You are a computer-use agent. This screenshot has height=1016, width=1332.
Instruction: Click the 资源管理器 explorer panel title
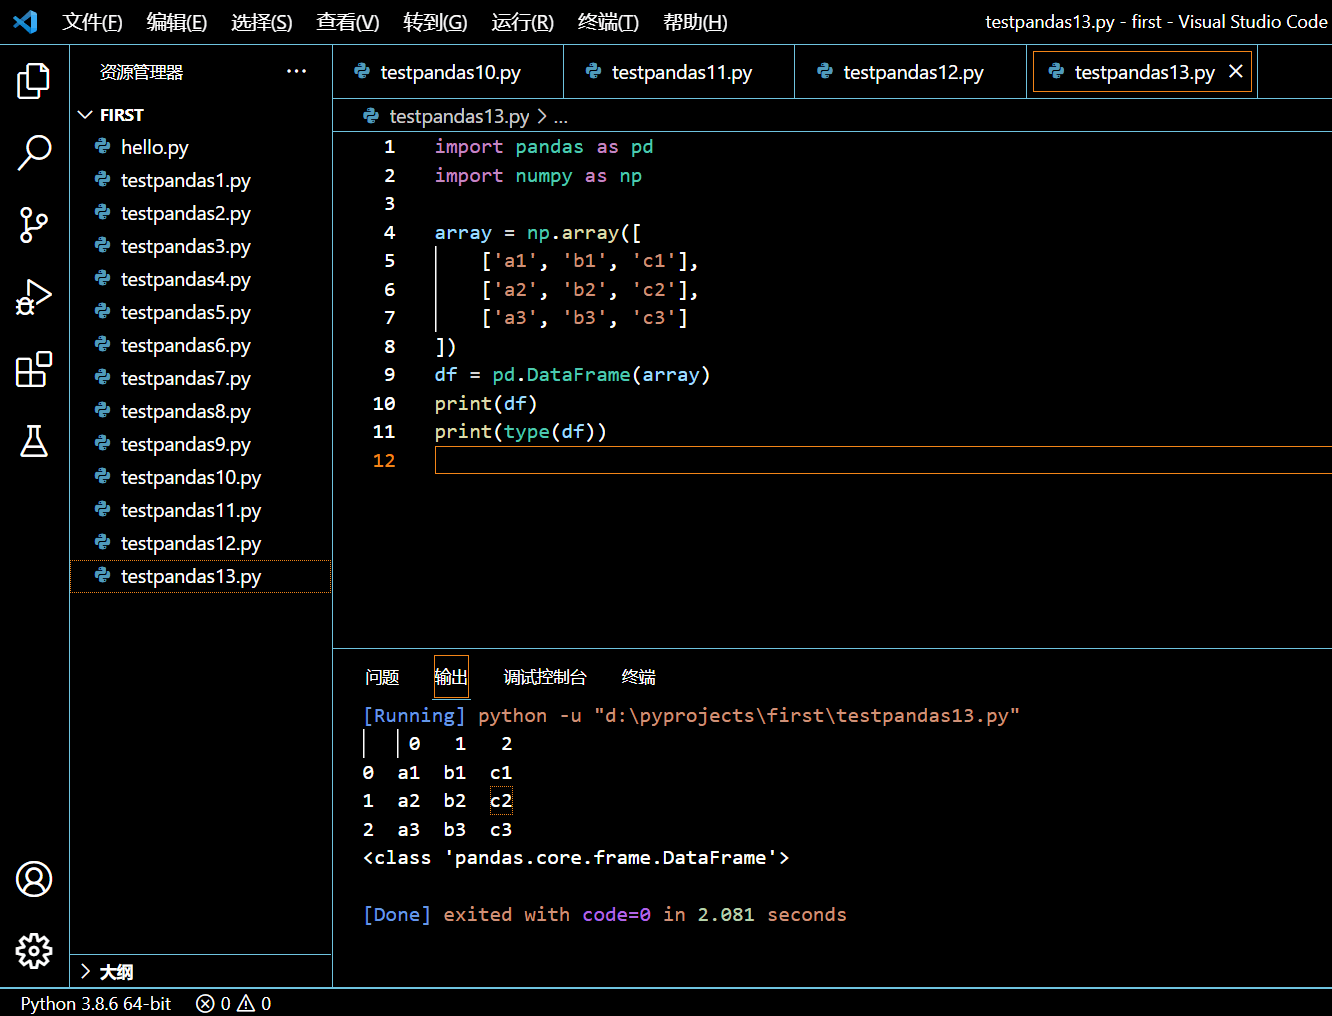141,72
